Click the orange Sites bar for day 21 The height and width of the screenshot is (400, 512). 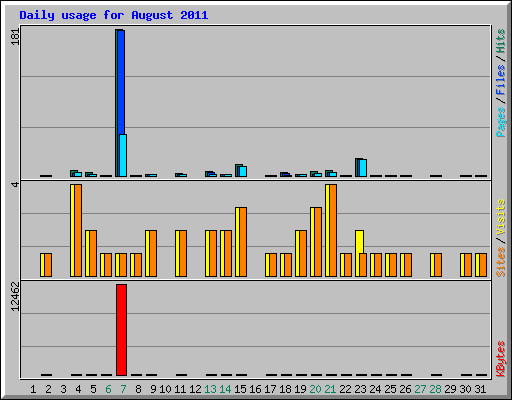[333, 230]
